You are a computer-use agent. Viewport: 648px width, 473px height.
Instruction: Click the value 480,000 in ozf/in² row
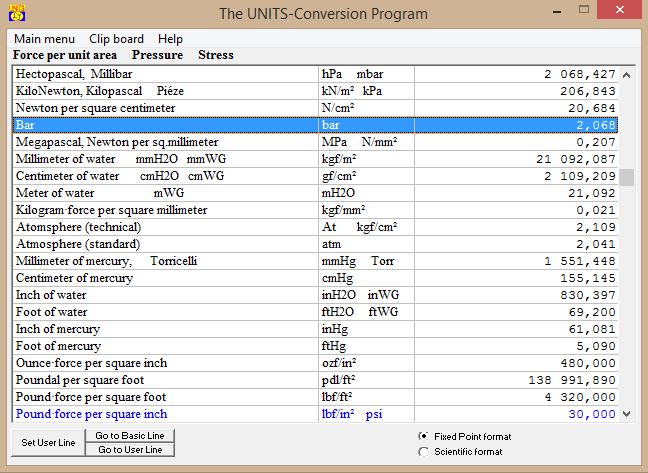[588, 363]
